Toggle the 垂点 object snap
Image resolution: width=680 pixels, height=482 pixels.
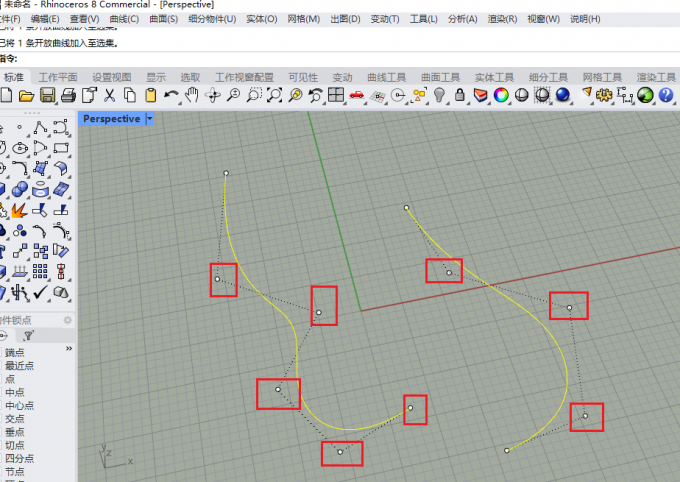tap(15, 432)
